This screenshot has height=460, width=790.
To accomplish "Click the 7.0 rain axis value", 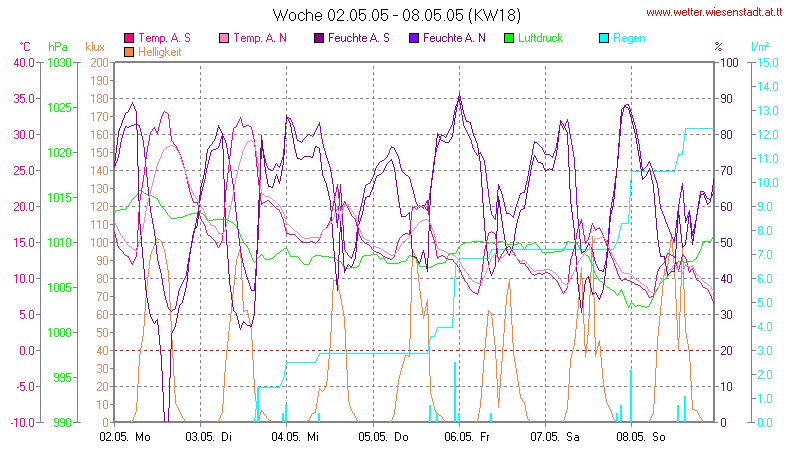I will point(765,255).
